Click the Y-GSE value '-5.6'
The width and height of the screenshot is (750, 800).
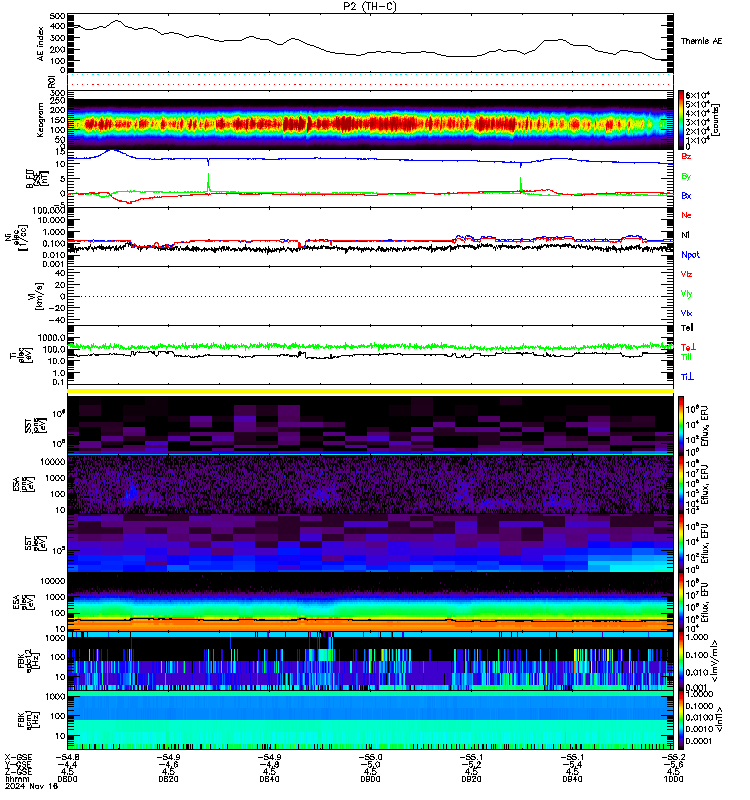click(673, 764)
